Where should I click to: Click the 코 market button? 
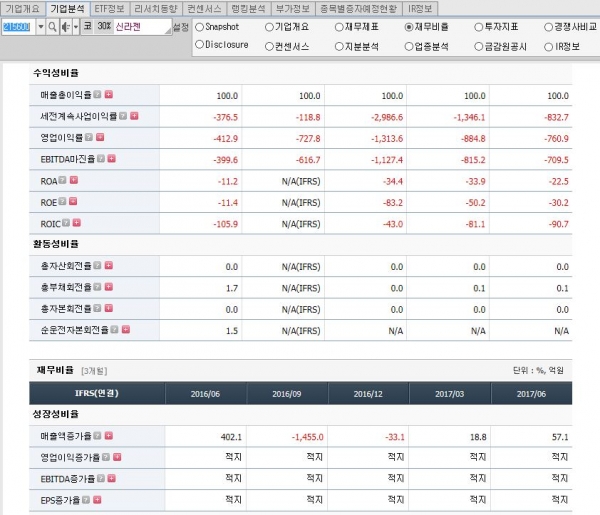point(88,26)
